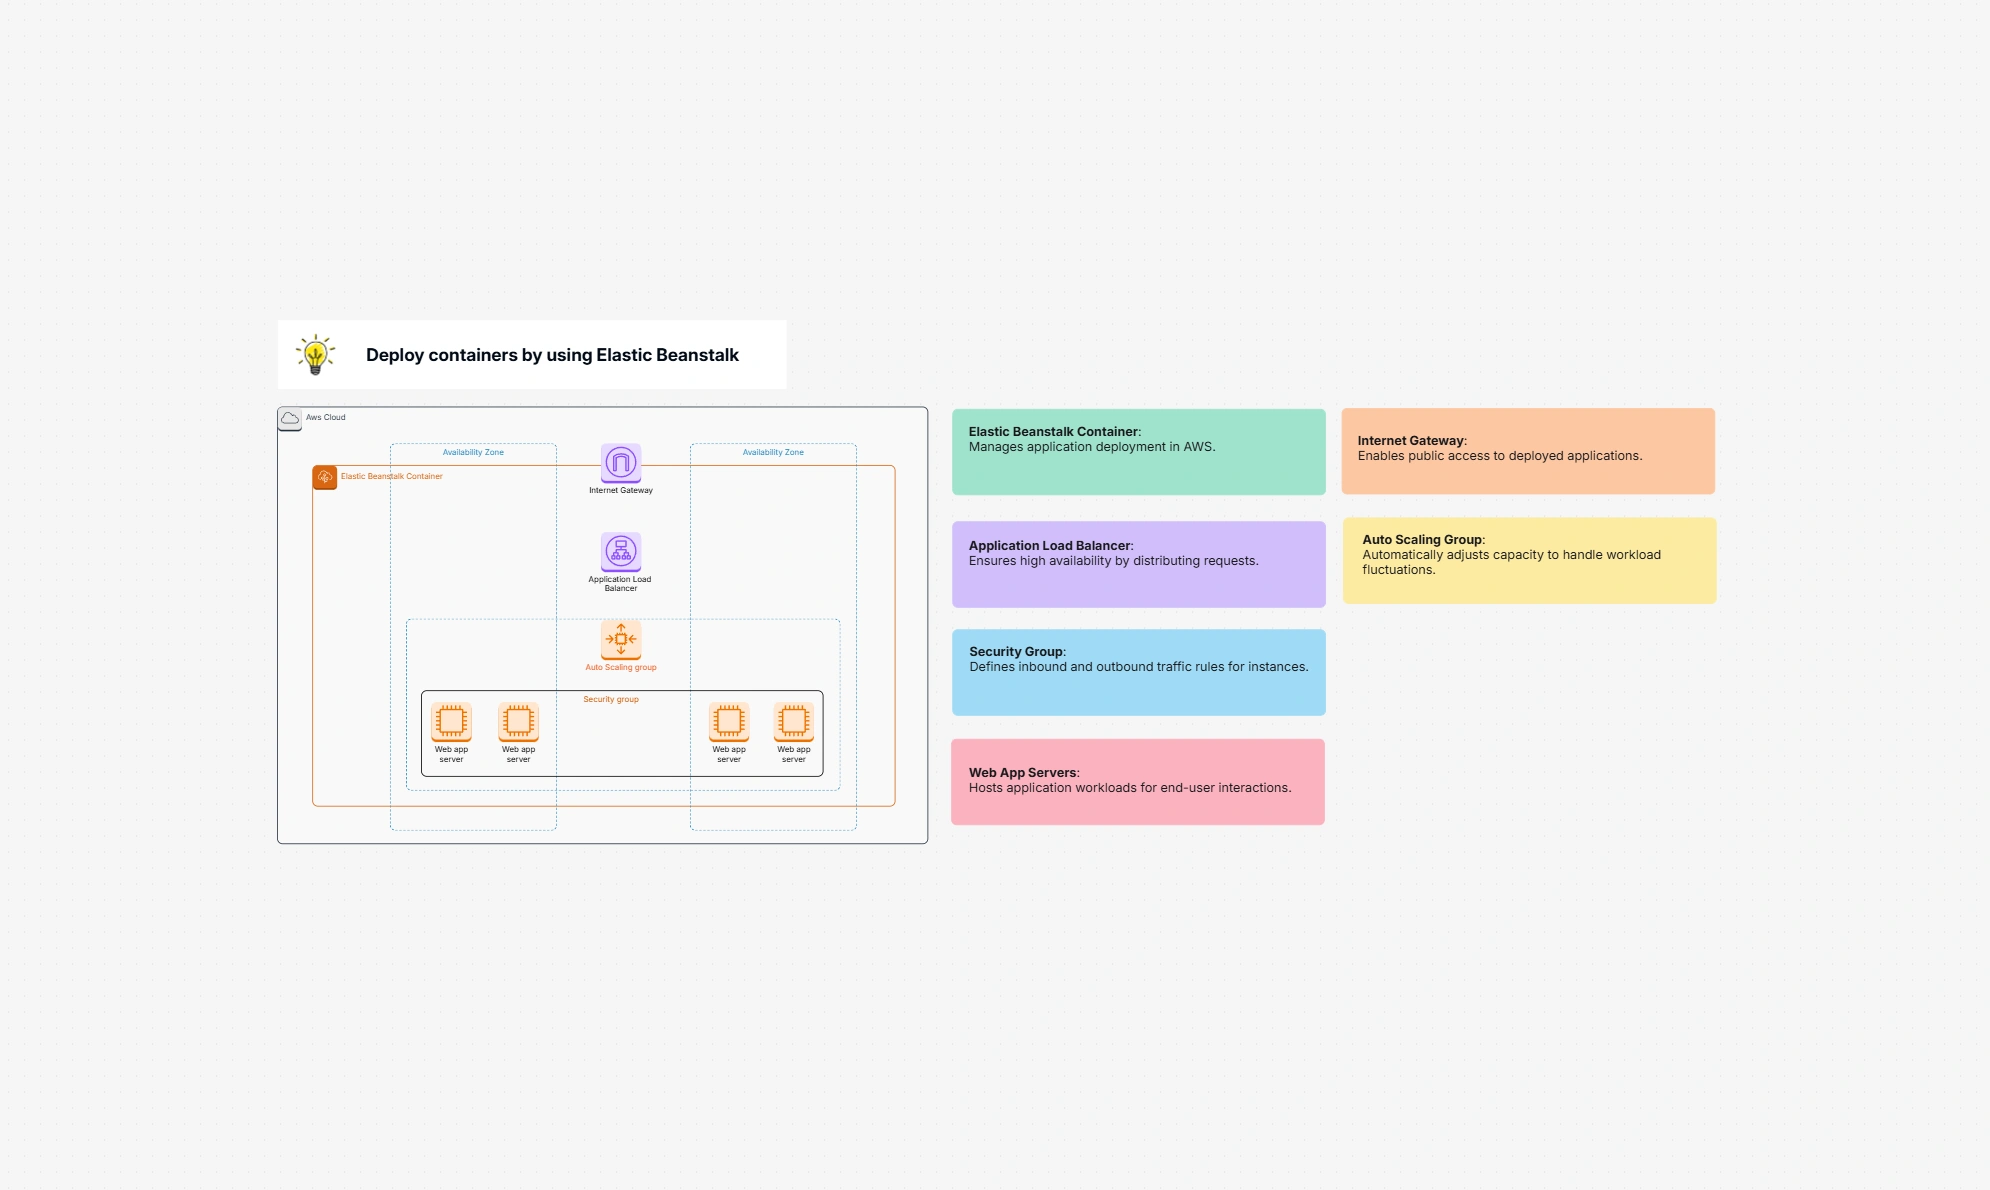Click the left 'Availability Zone' label
Viewport: 1990px width, 1190px height.
473,452
